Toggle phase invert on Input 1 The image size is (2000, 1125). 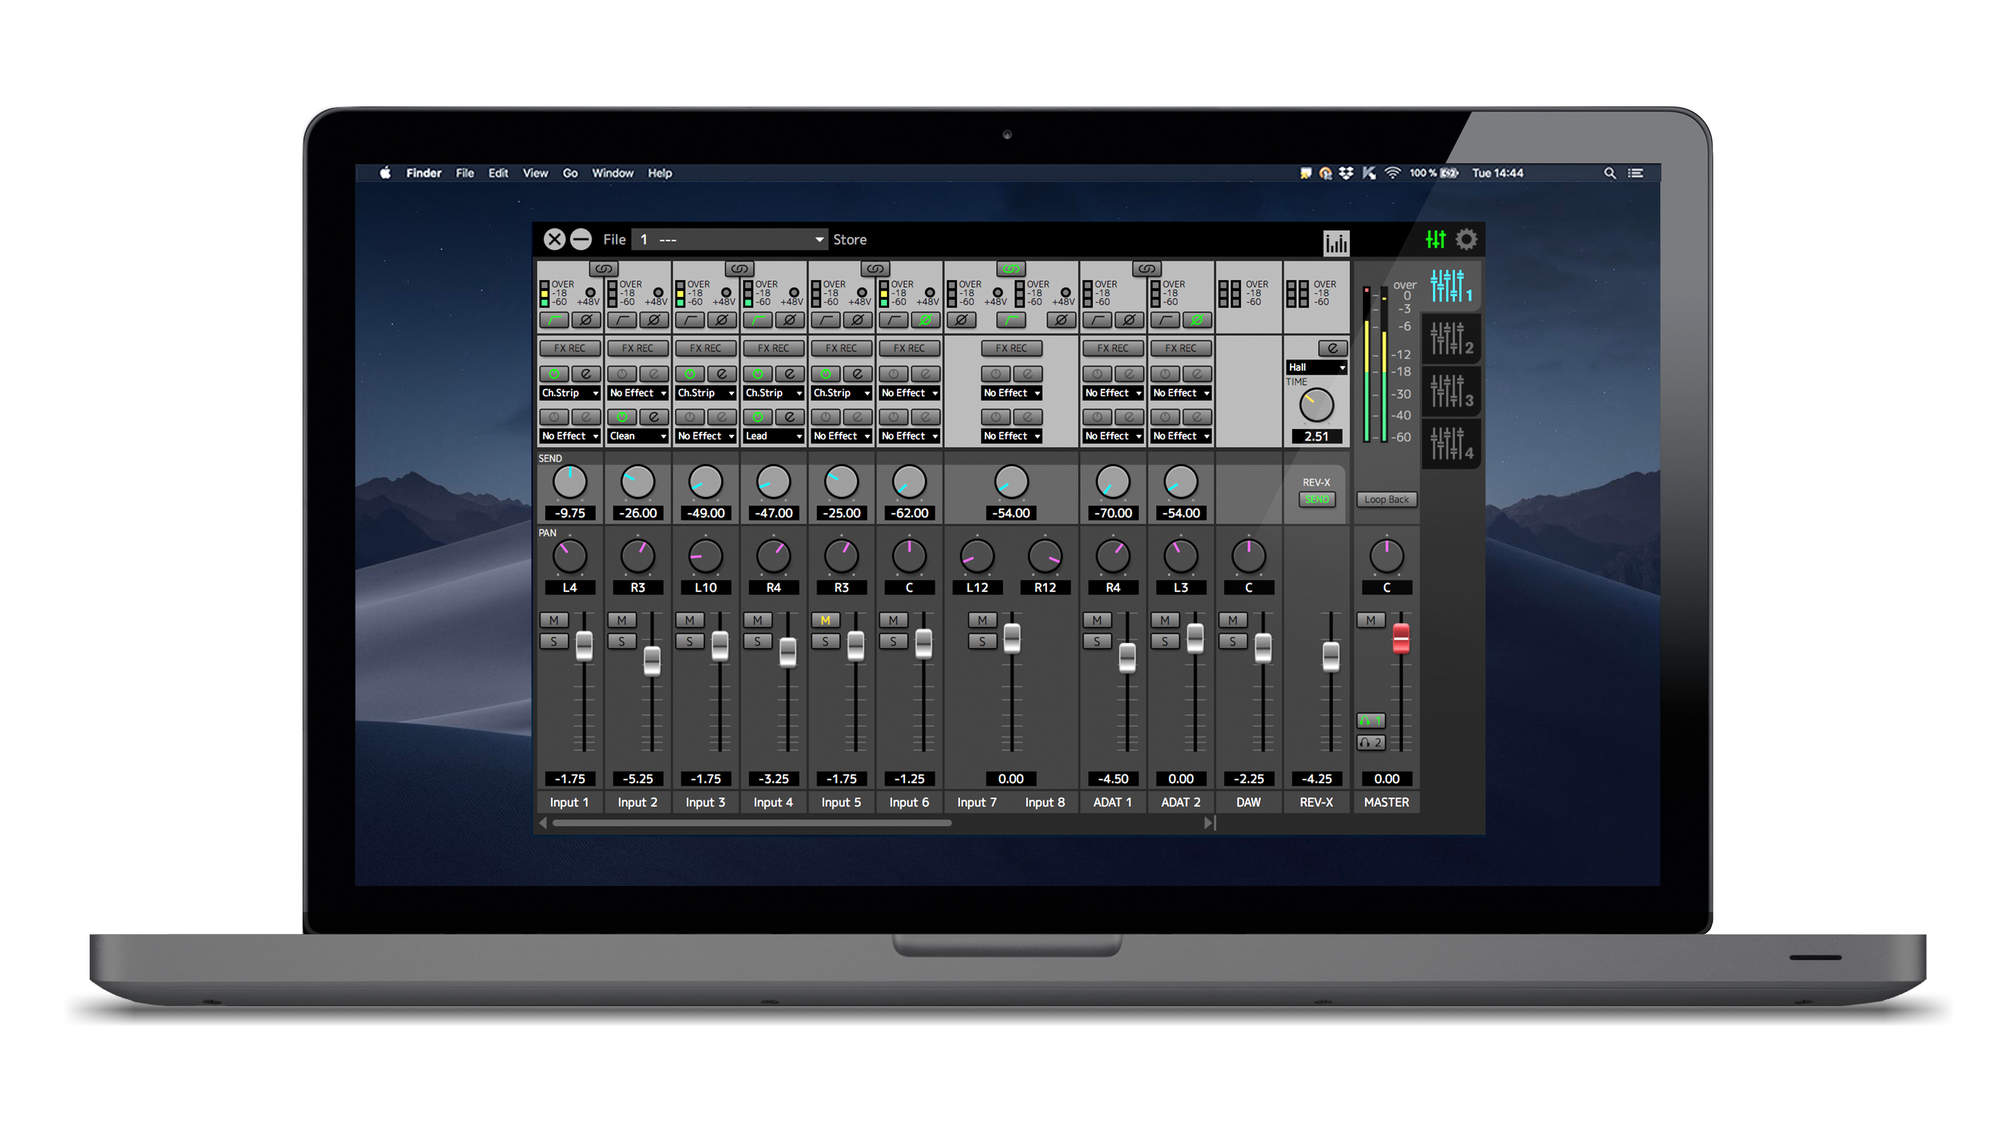click(x=586, y=320)
